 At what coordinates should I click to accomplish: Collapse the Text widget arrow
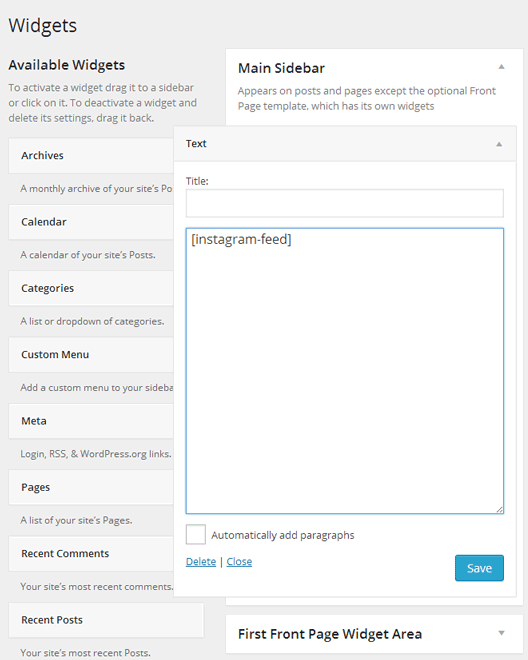499,144
